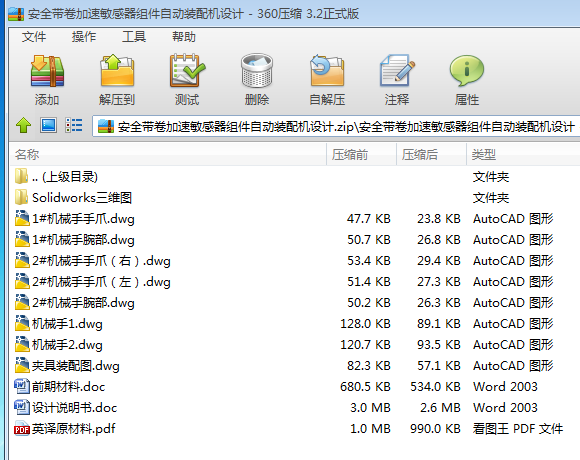Click the file name 2#机械手手爪（右）.dwg

click(x=101, y=261)
